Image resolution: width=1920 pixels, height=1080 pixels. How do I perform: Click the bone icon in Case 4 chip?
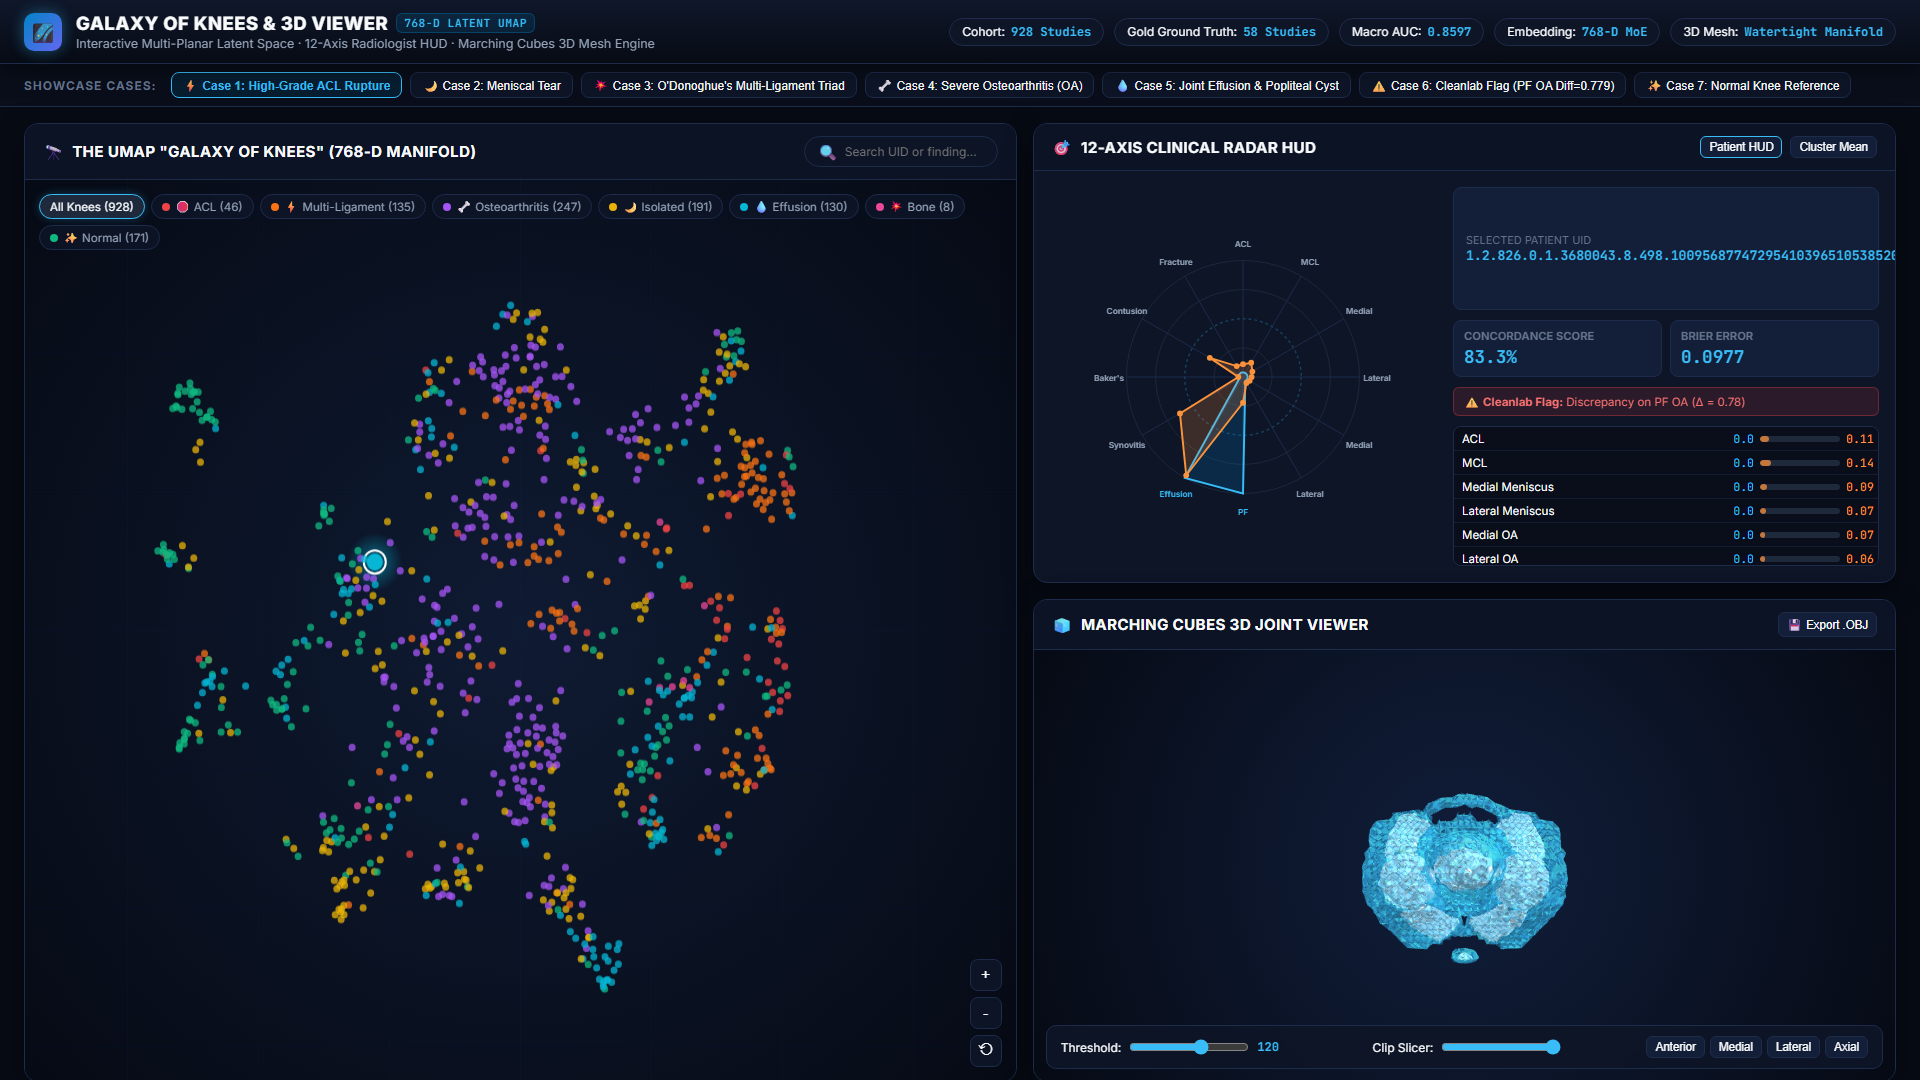click(x=884, y=86)
